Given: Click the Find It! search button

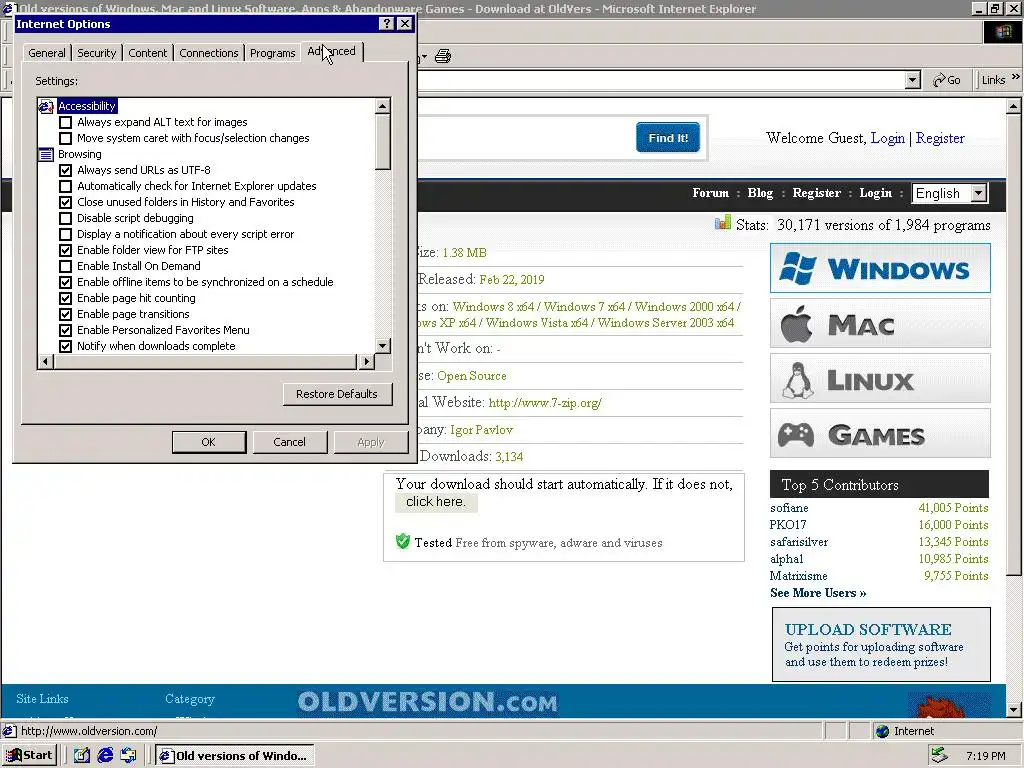Looking at the screenshot, I should point(668,138).
